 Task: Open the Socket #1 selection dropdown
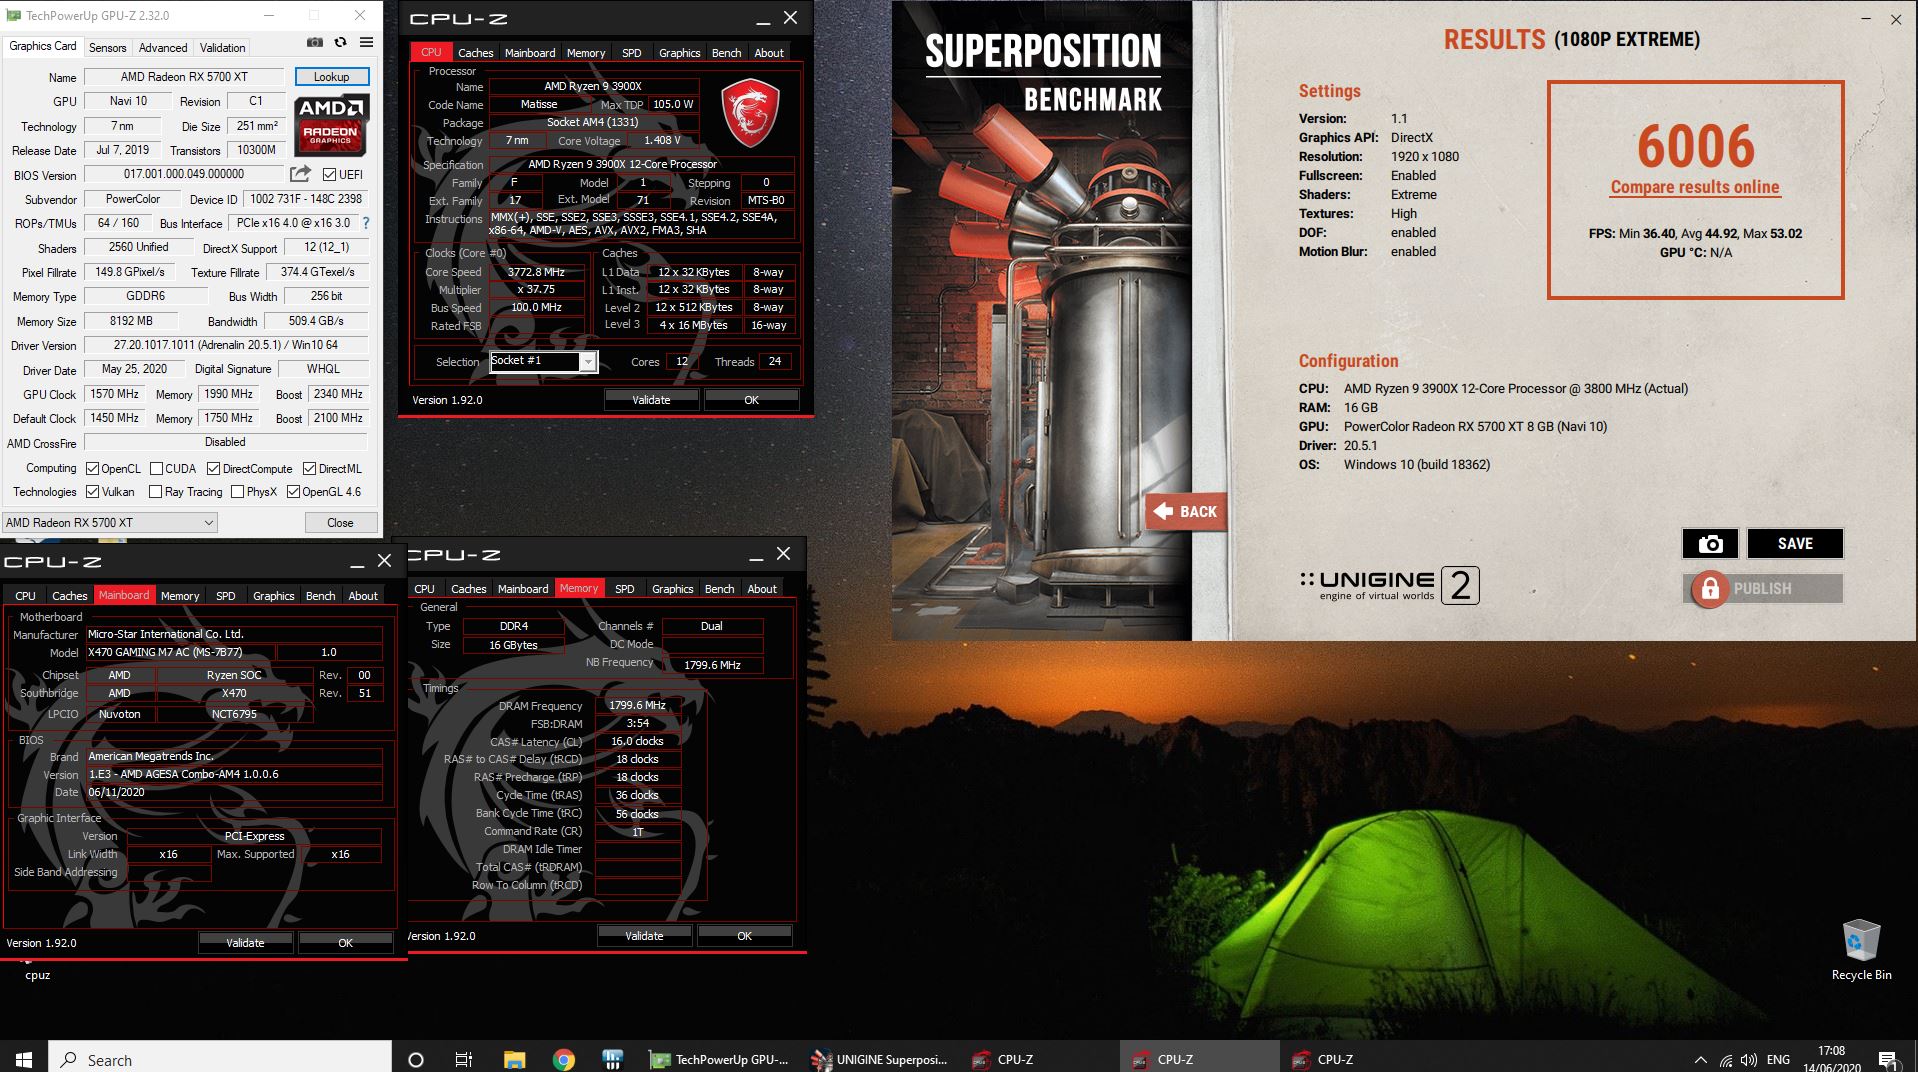(x=544, y=361)
